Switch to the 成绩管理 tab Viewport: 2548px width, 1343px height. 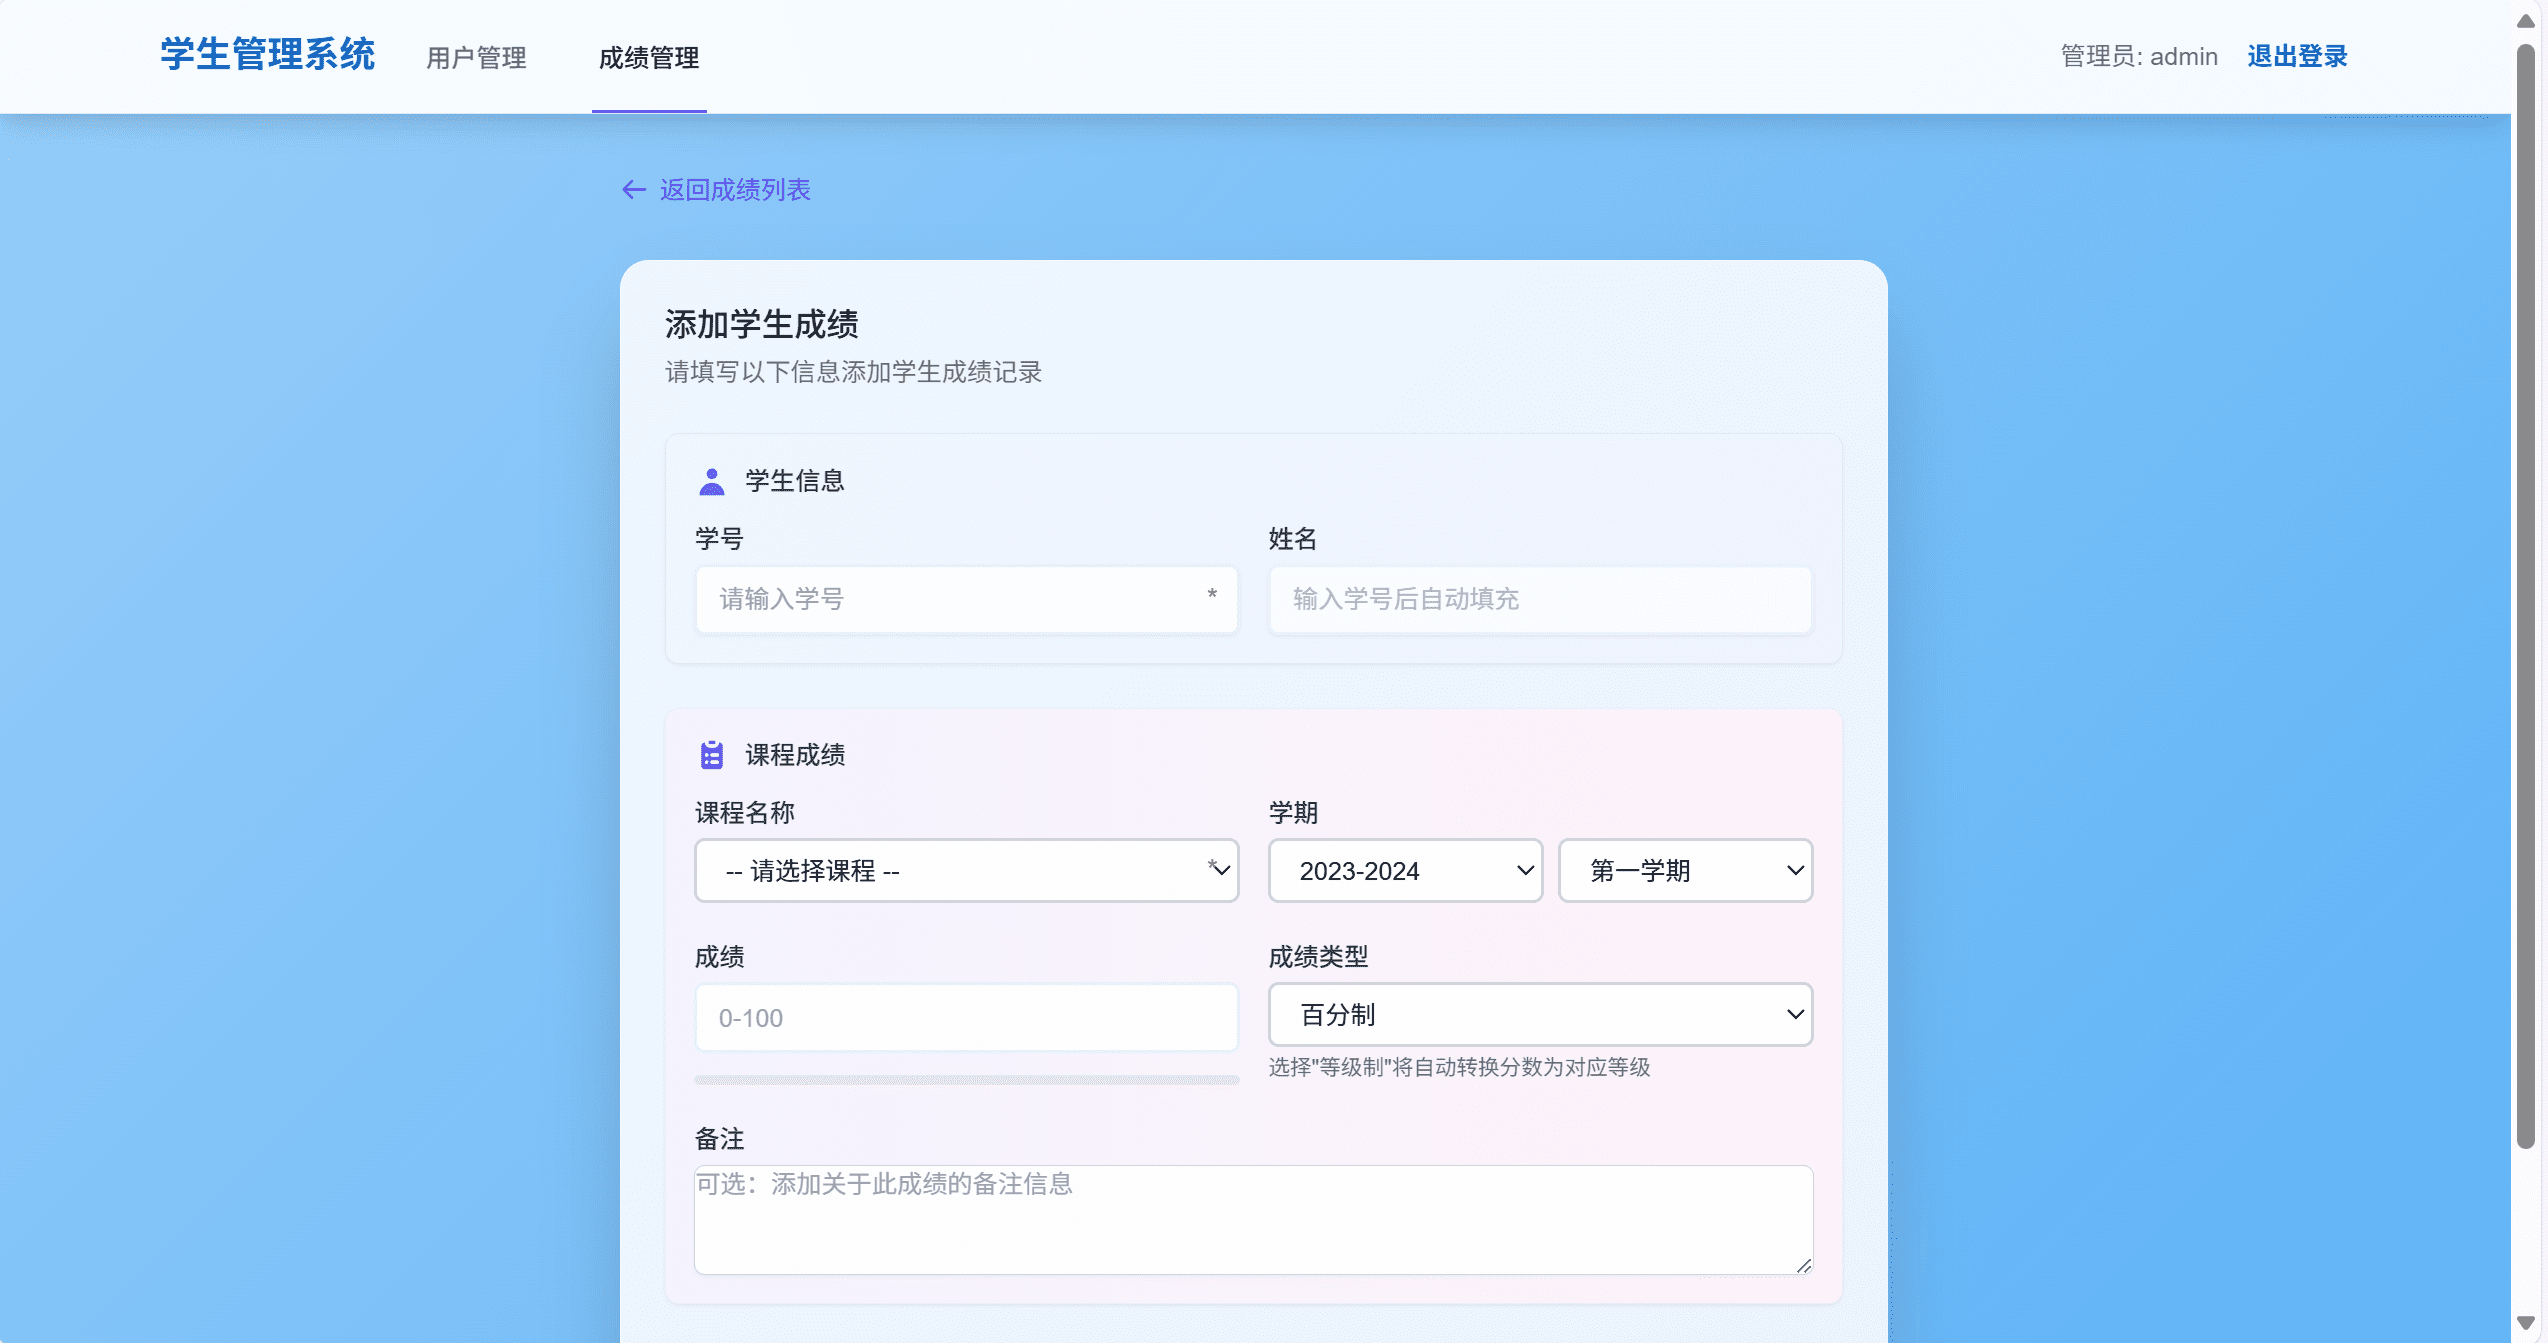click(648, 58)
